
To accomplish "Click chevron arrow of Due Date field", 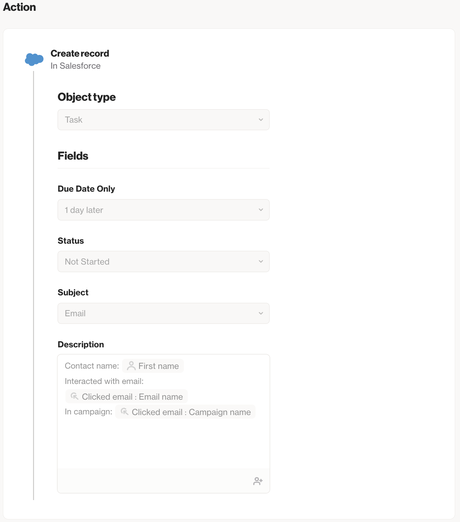I will pos(261,210).
